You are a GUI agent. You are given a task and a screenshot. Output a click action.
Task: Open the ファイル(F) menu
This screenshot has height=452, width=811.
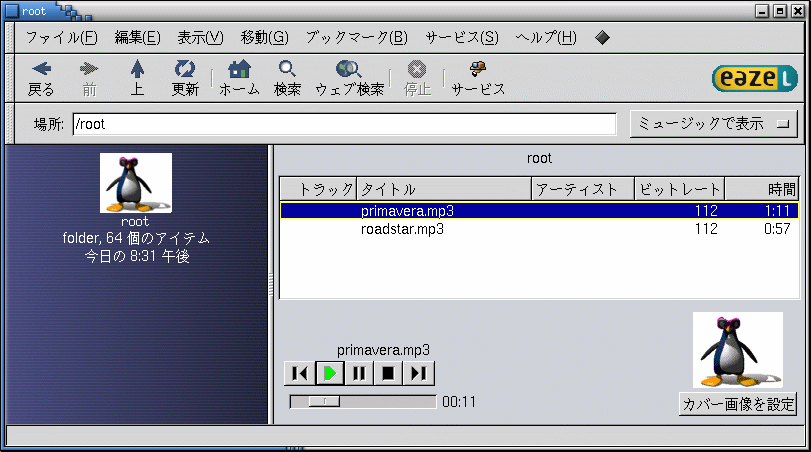(x=61, y=38)
